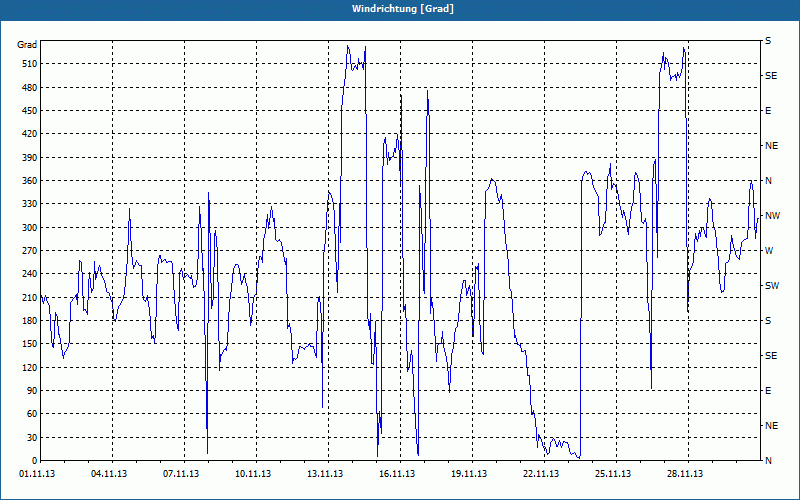The width and height of the screenshot is (800, 500).
Task: Click the date label 25.11.13
Action: click(x=613, y=474)
